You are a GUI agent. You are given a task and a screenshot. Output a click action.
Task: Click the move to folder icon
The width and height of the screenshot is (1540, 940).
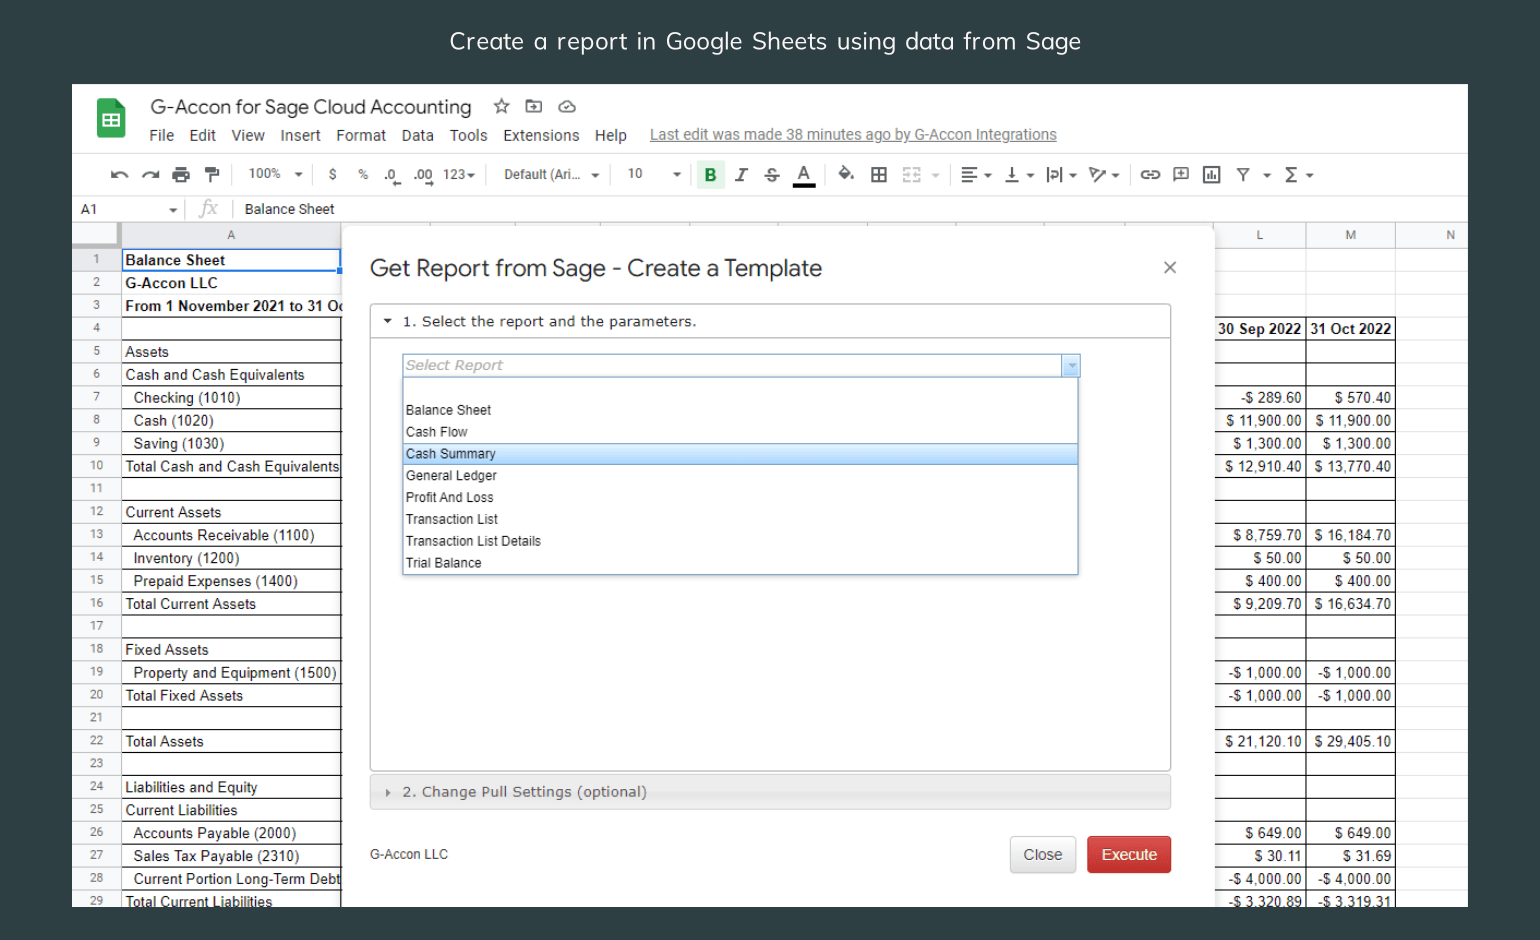[534, 106]
